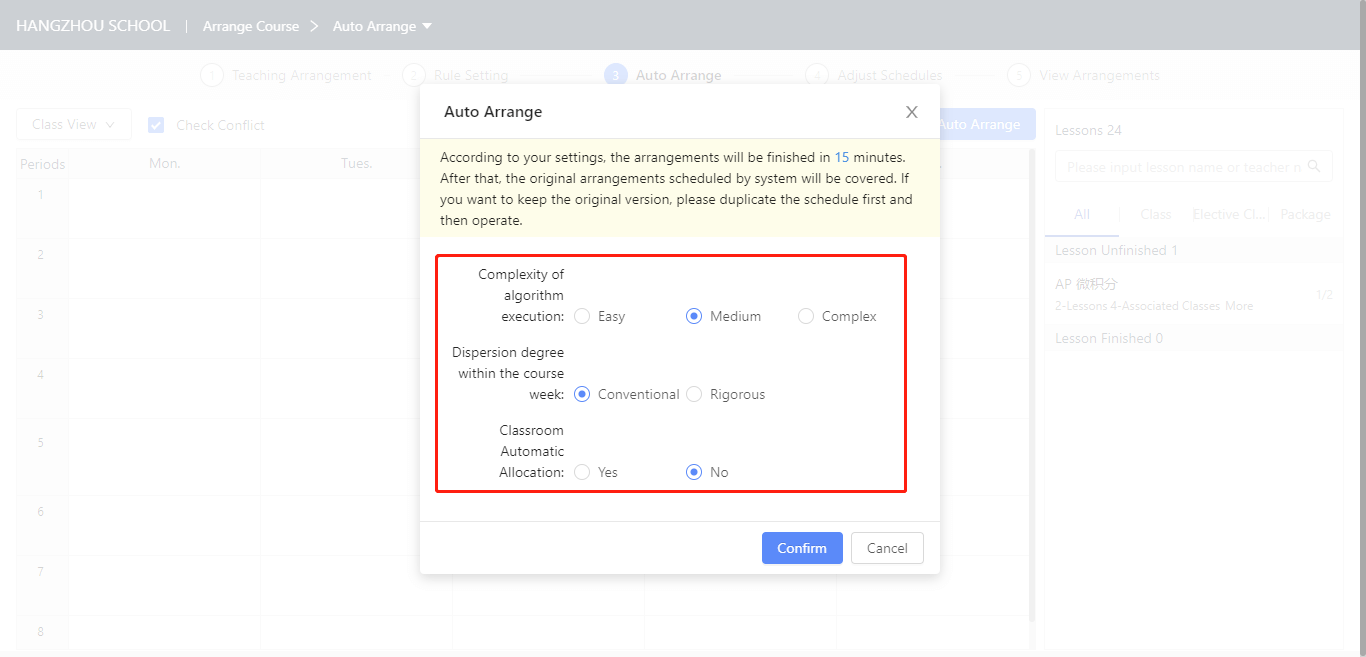
Task: Click the More link under AP lesson
Action: [1239, 306]
